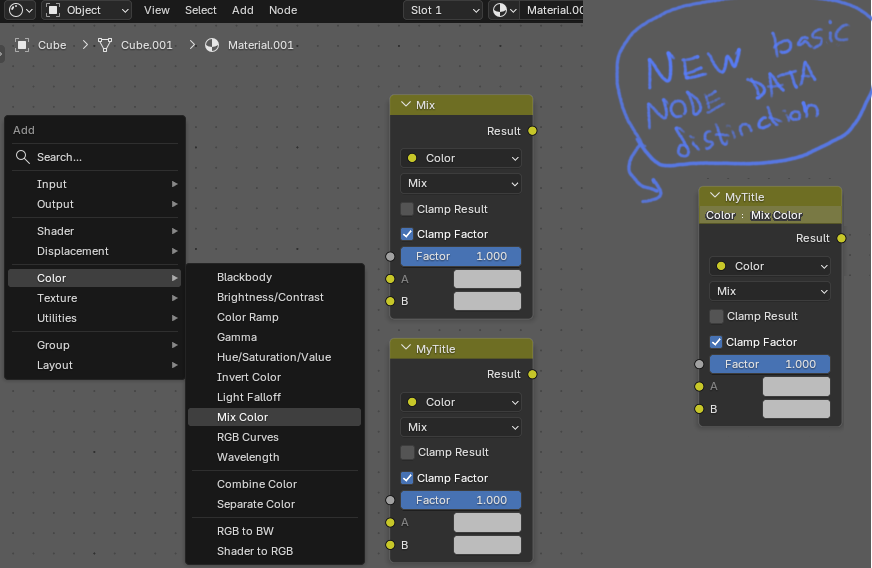Choose Shader to RGB entry
The width and height of the screenshot is (872, 568).
(275, 551)
